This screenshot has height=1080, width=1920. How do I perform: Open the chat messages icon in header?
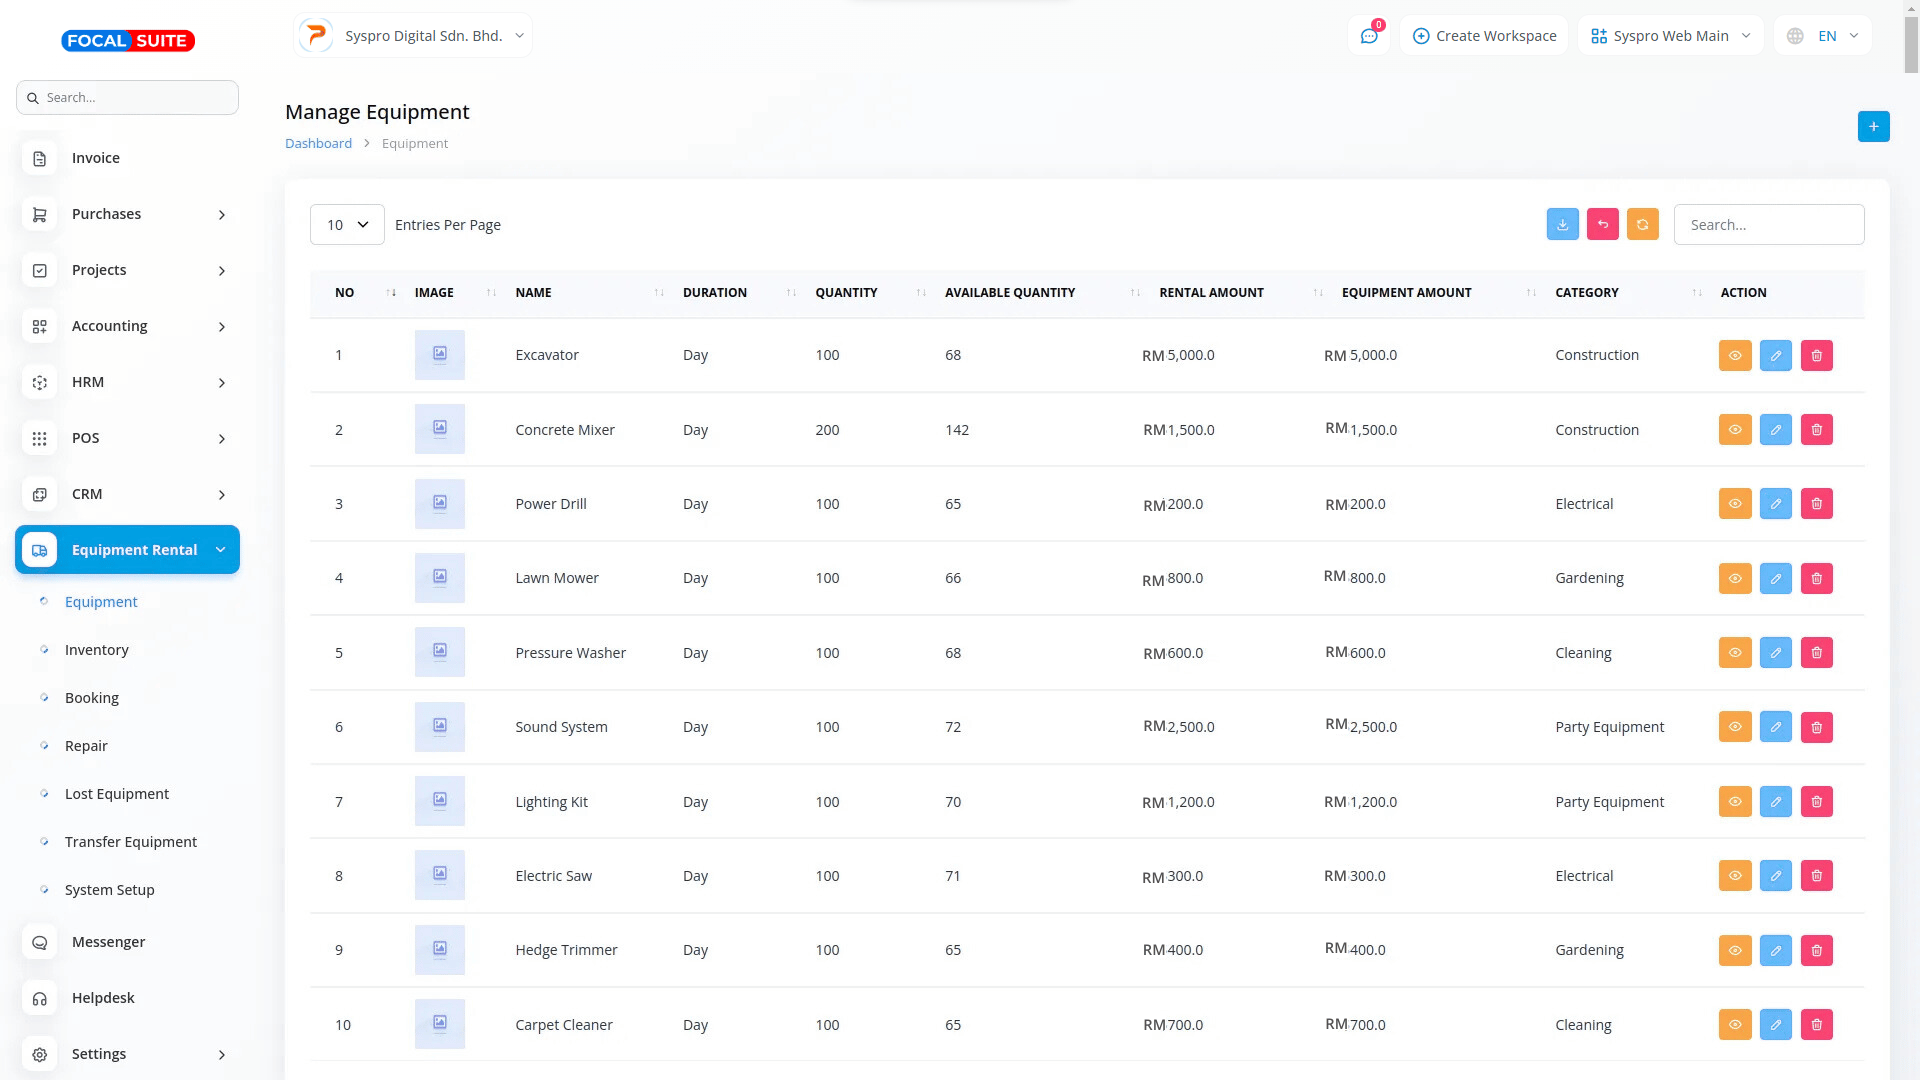(x=1369, y=36)
